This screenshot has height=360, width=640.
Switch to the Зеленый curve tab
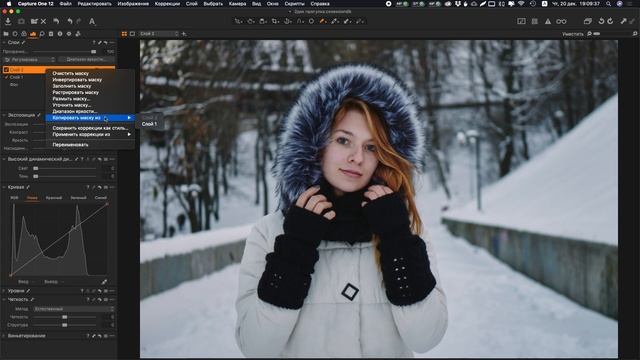click(x=78, y=198)
